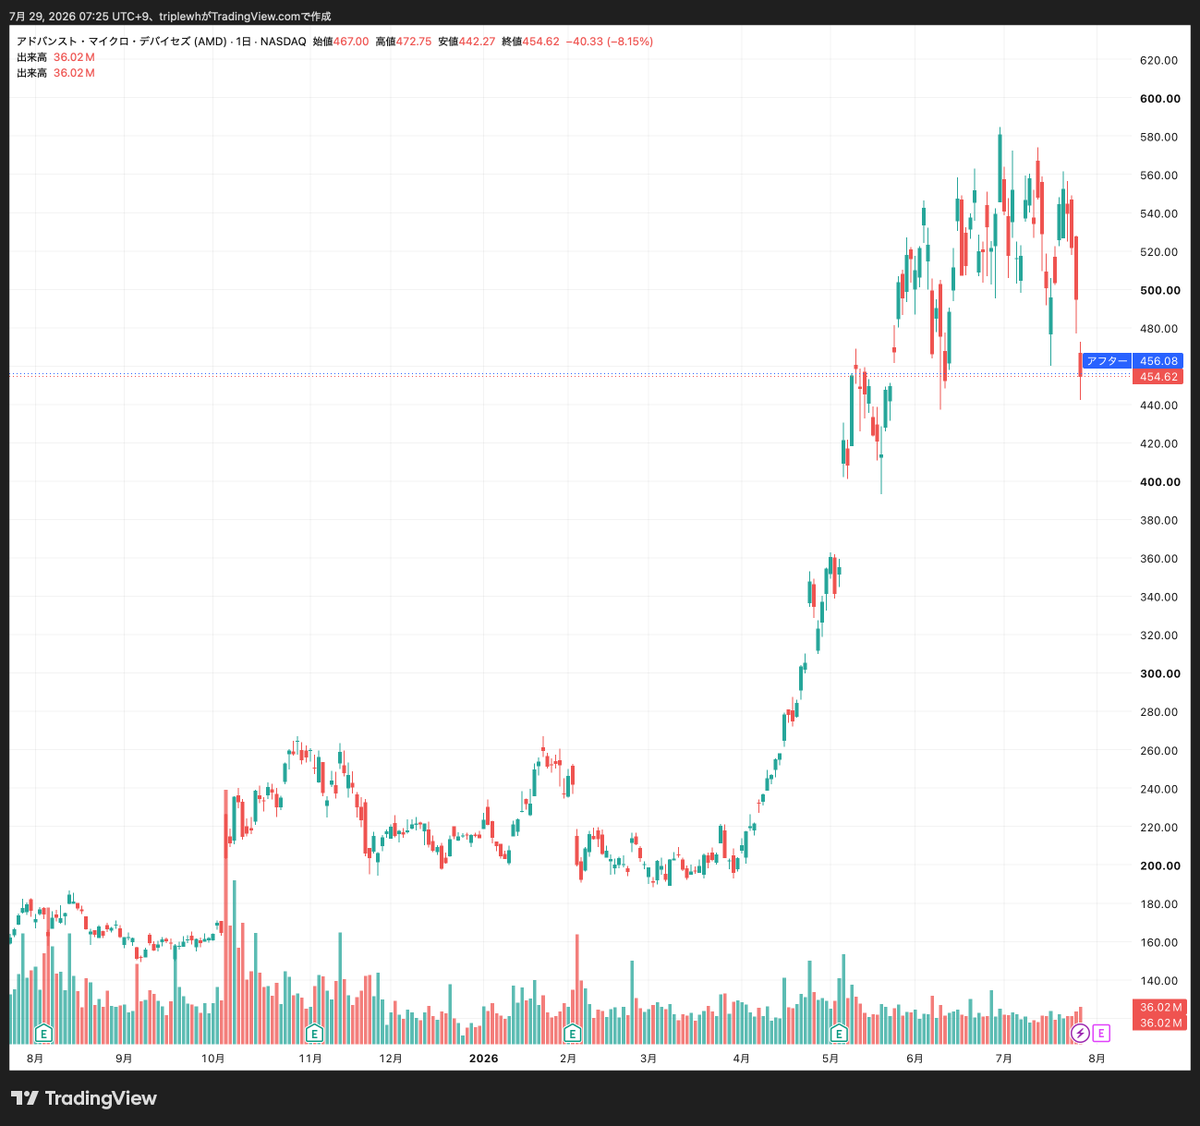This screenshot has height=1126, width=1200.
Task: Click the red 454.62 last price label
Action: 1158,377
